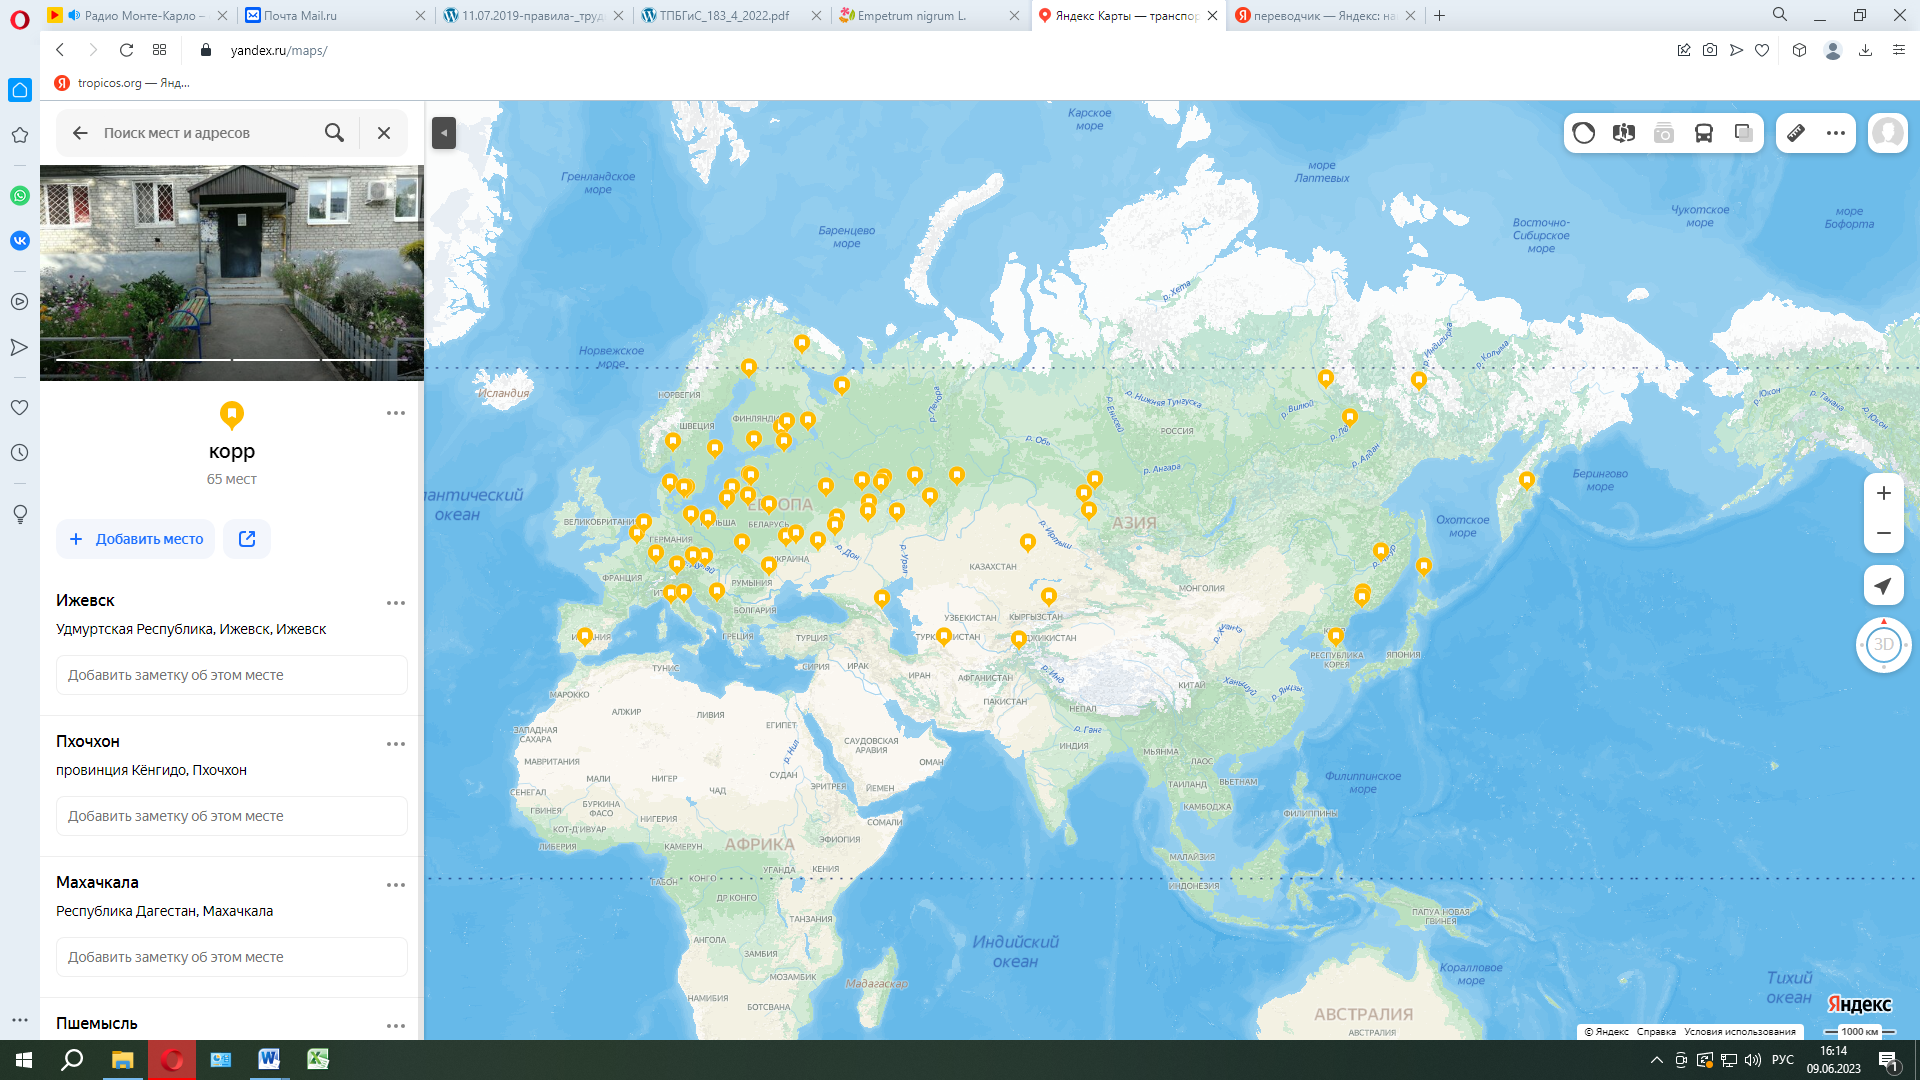The width and height of the screenshot is (1920, 1080).
Task: Take a snapshot with camera icon in address bar
Action: coord(1710,50)
